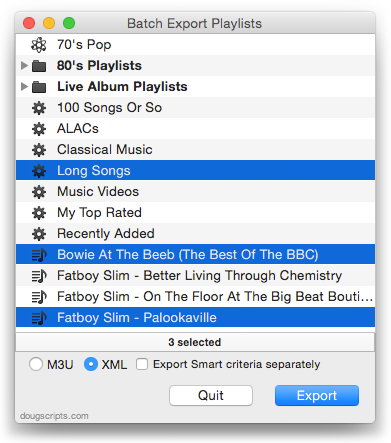Image resolution: width=391 pixels, height=443 pixels.
Task: Select Fatboy Slim - On The Floor playlist
Action: pos(195,297)
